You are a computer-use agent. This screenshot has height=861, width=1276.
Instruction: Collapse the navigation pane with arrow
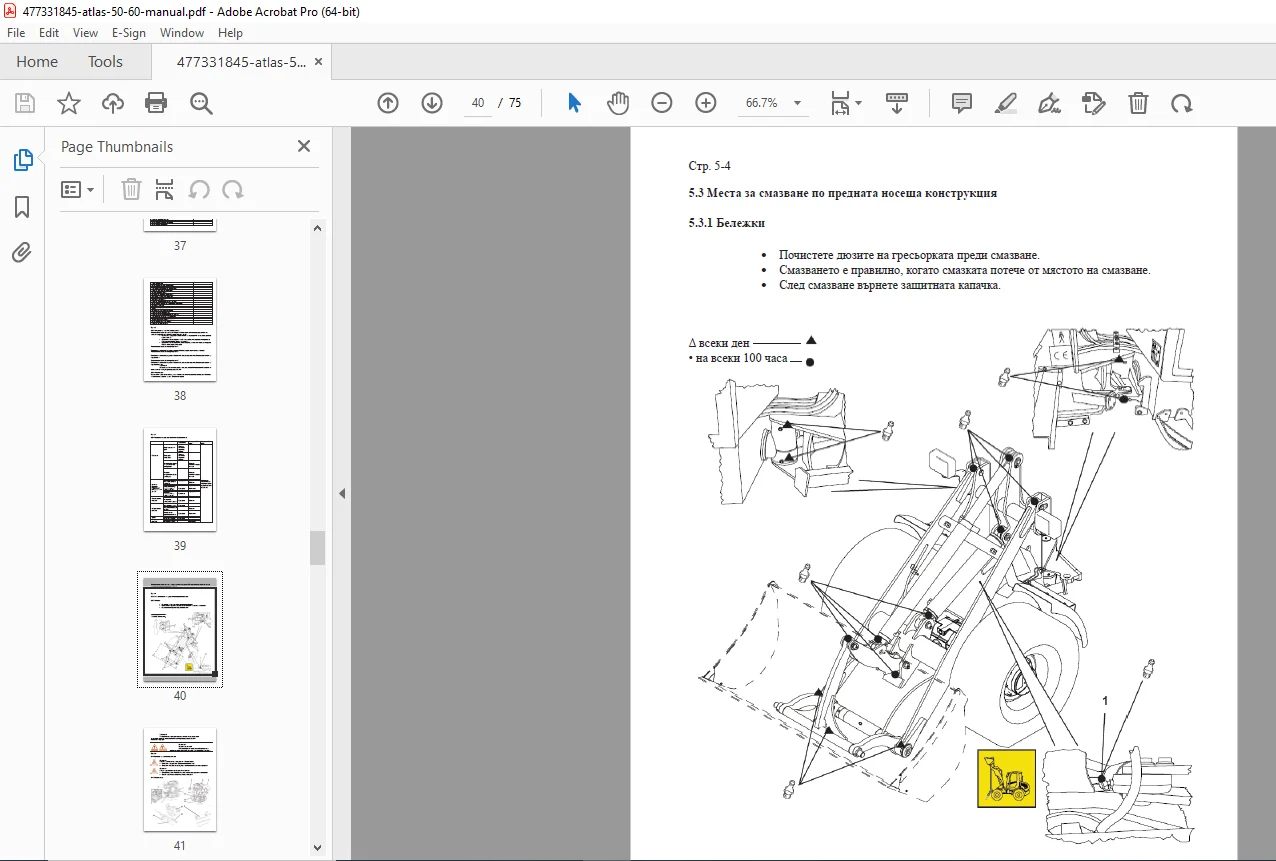click(x=342, y=493)
